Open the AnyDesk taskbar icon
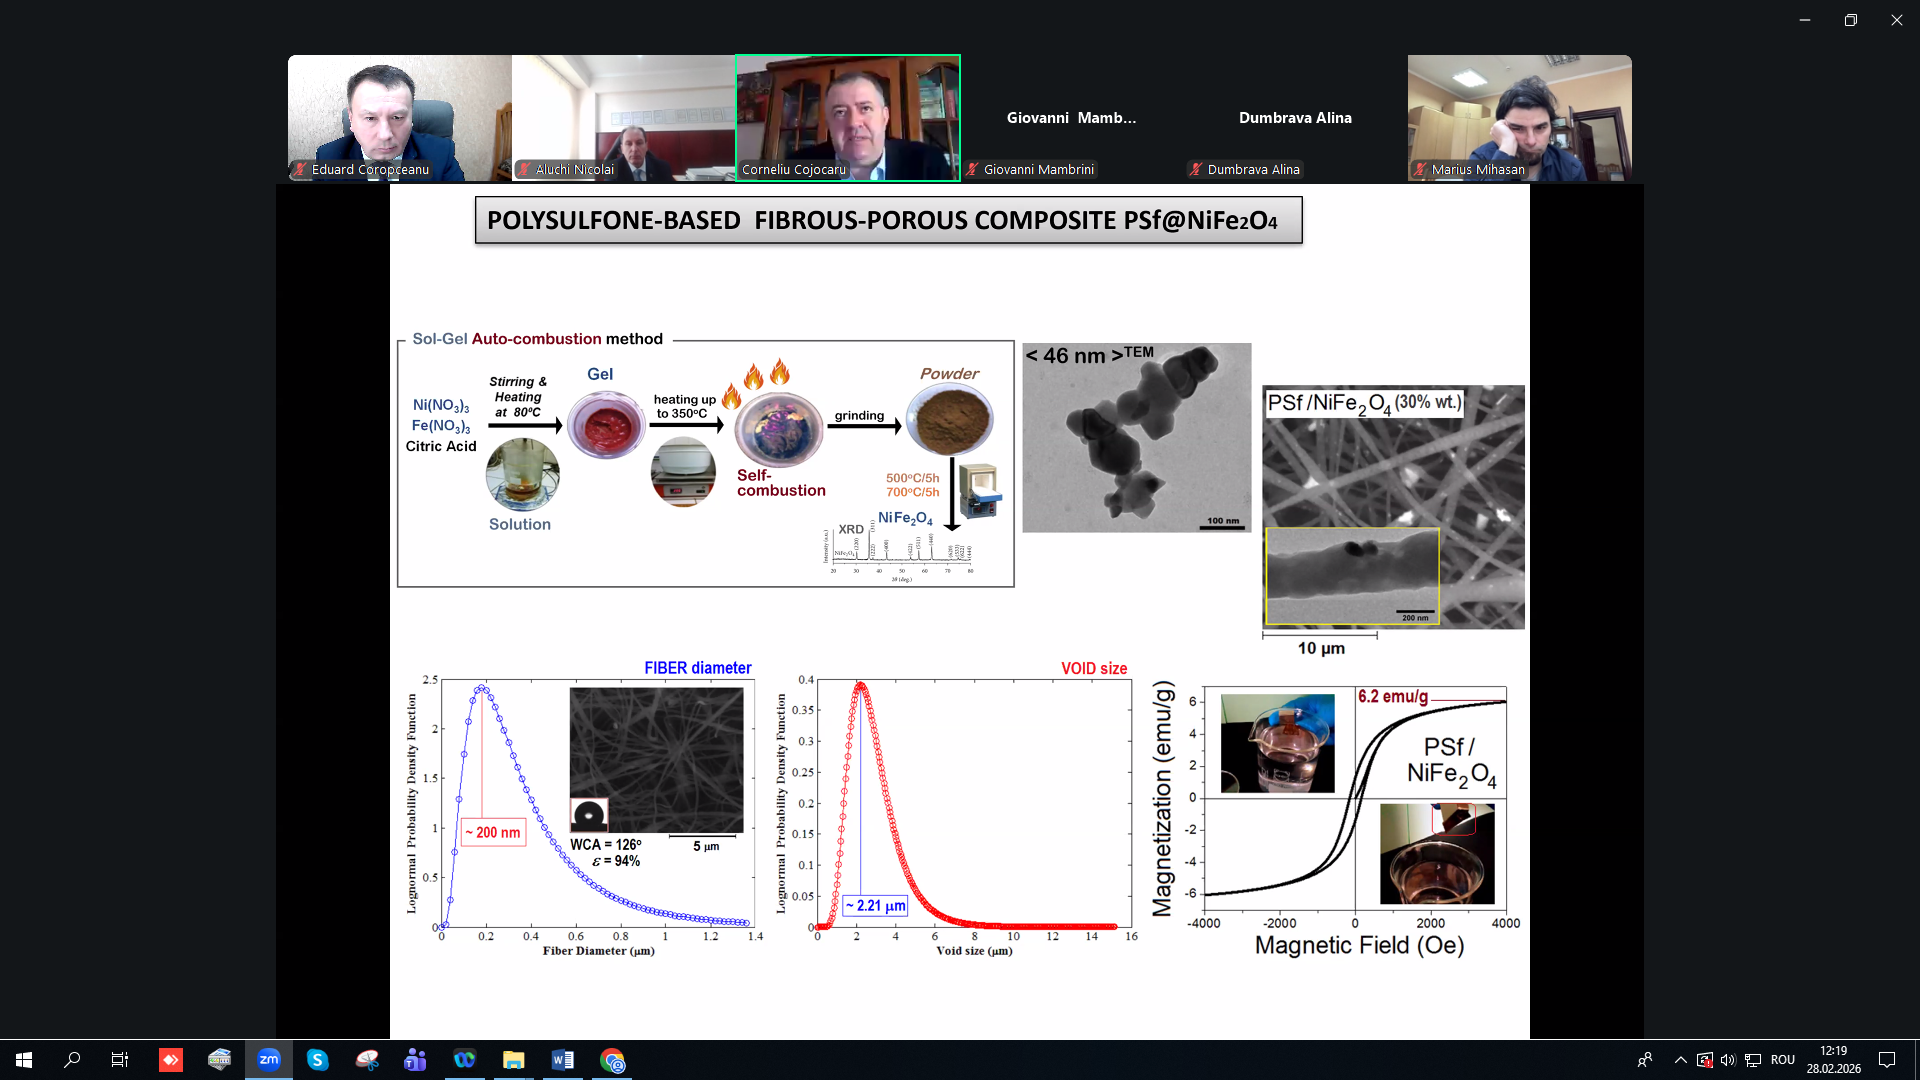1920x1080 pixels. pyautogui.click(x=171, y=1060)
